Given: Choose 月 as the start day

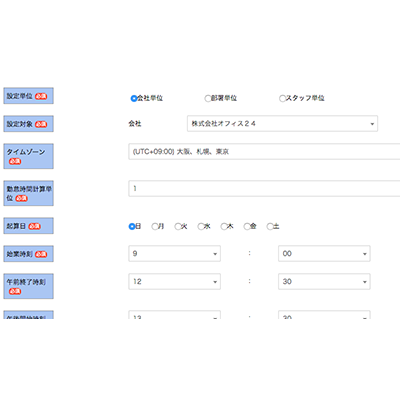Looking at the screenshot, I should point(155,226).
